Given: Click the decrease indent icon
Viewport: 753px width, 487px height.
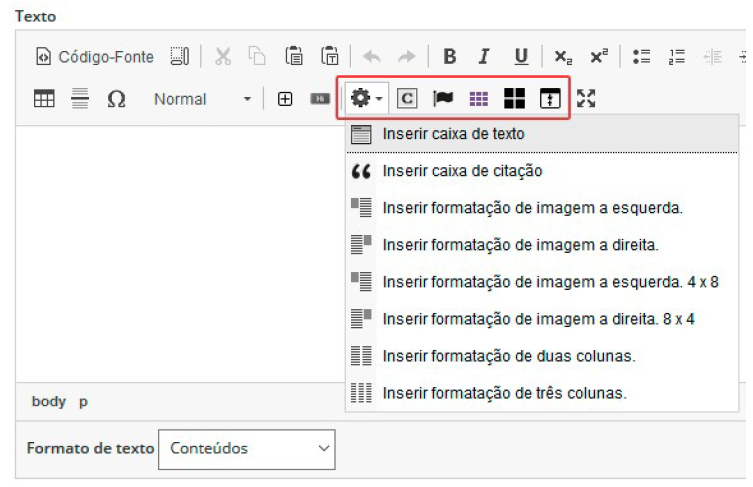Looking at the screenshot, I should pyautogui.click(x=713, y=57).
